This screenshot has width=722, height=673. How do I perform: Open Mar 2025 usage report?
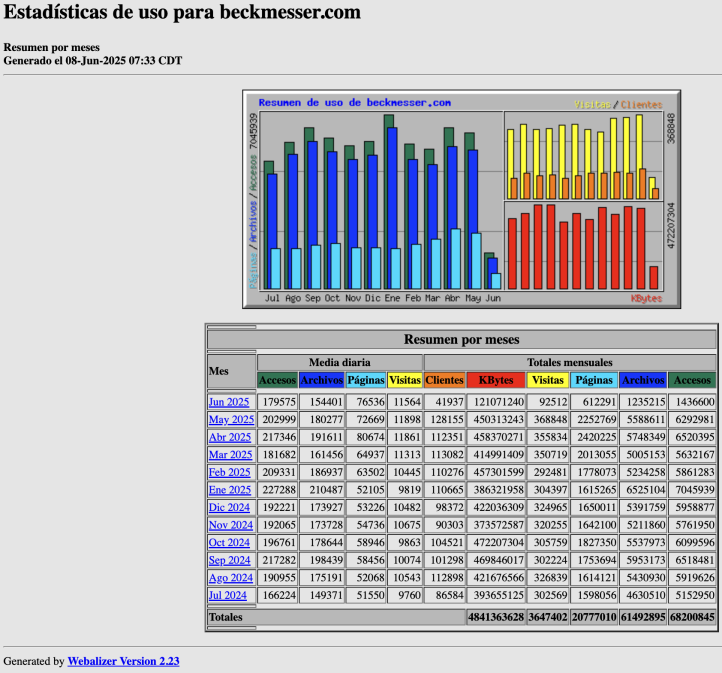(x=230, y=455)
